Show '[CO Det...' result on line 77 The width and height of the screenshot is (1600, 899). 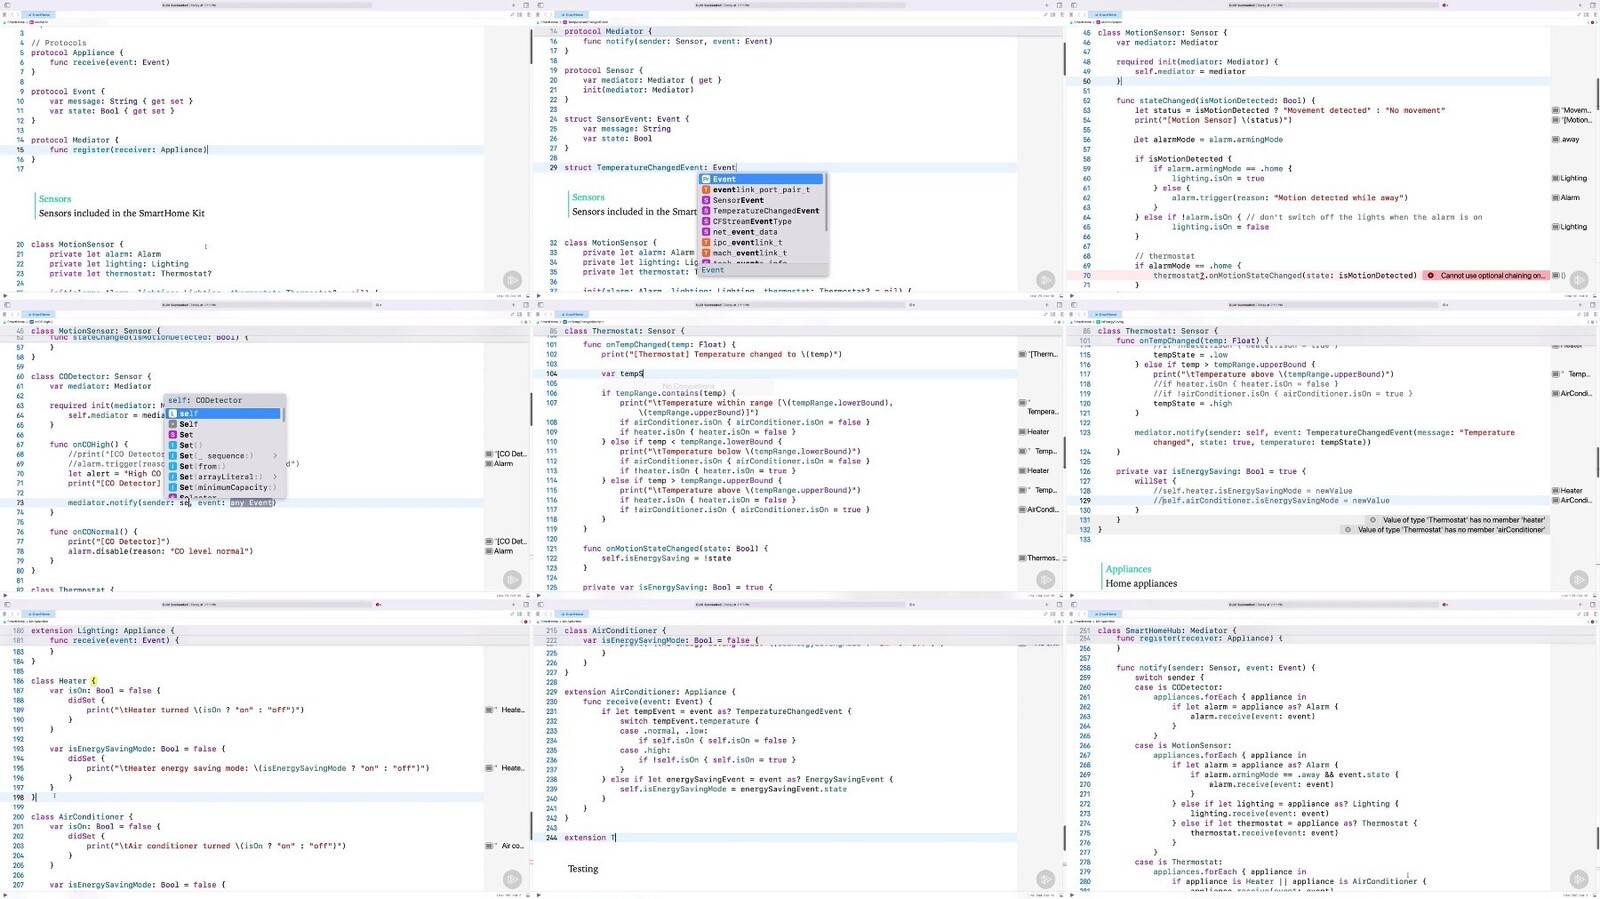pos(506,541)
